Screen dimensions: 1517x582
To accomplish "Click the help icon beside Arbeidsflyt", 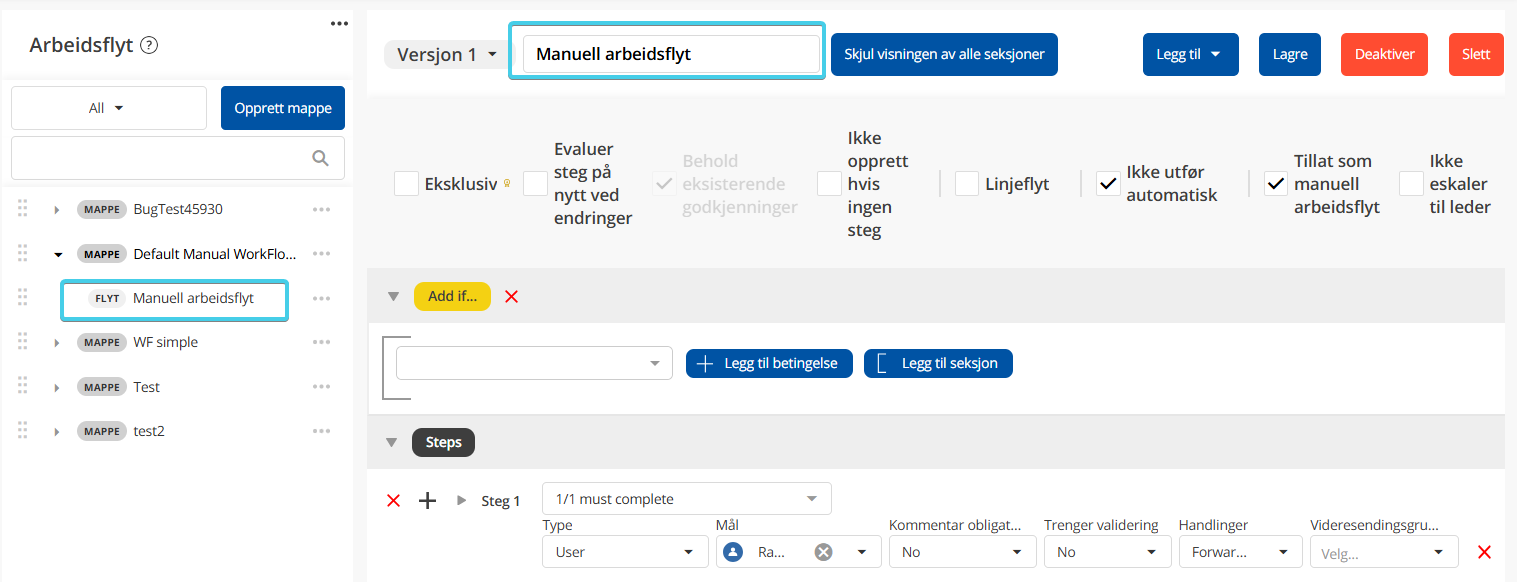I will pyautogui.click(x=149, y=45).
